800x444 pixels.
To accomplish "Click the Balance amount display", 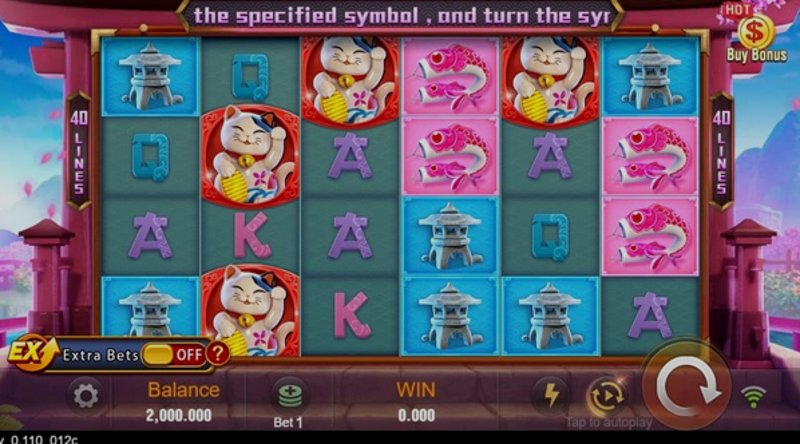I will 179,415.
